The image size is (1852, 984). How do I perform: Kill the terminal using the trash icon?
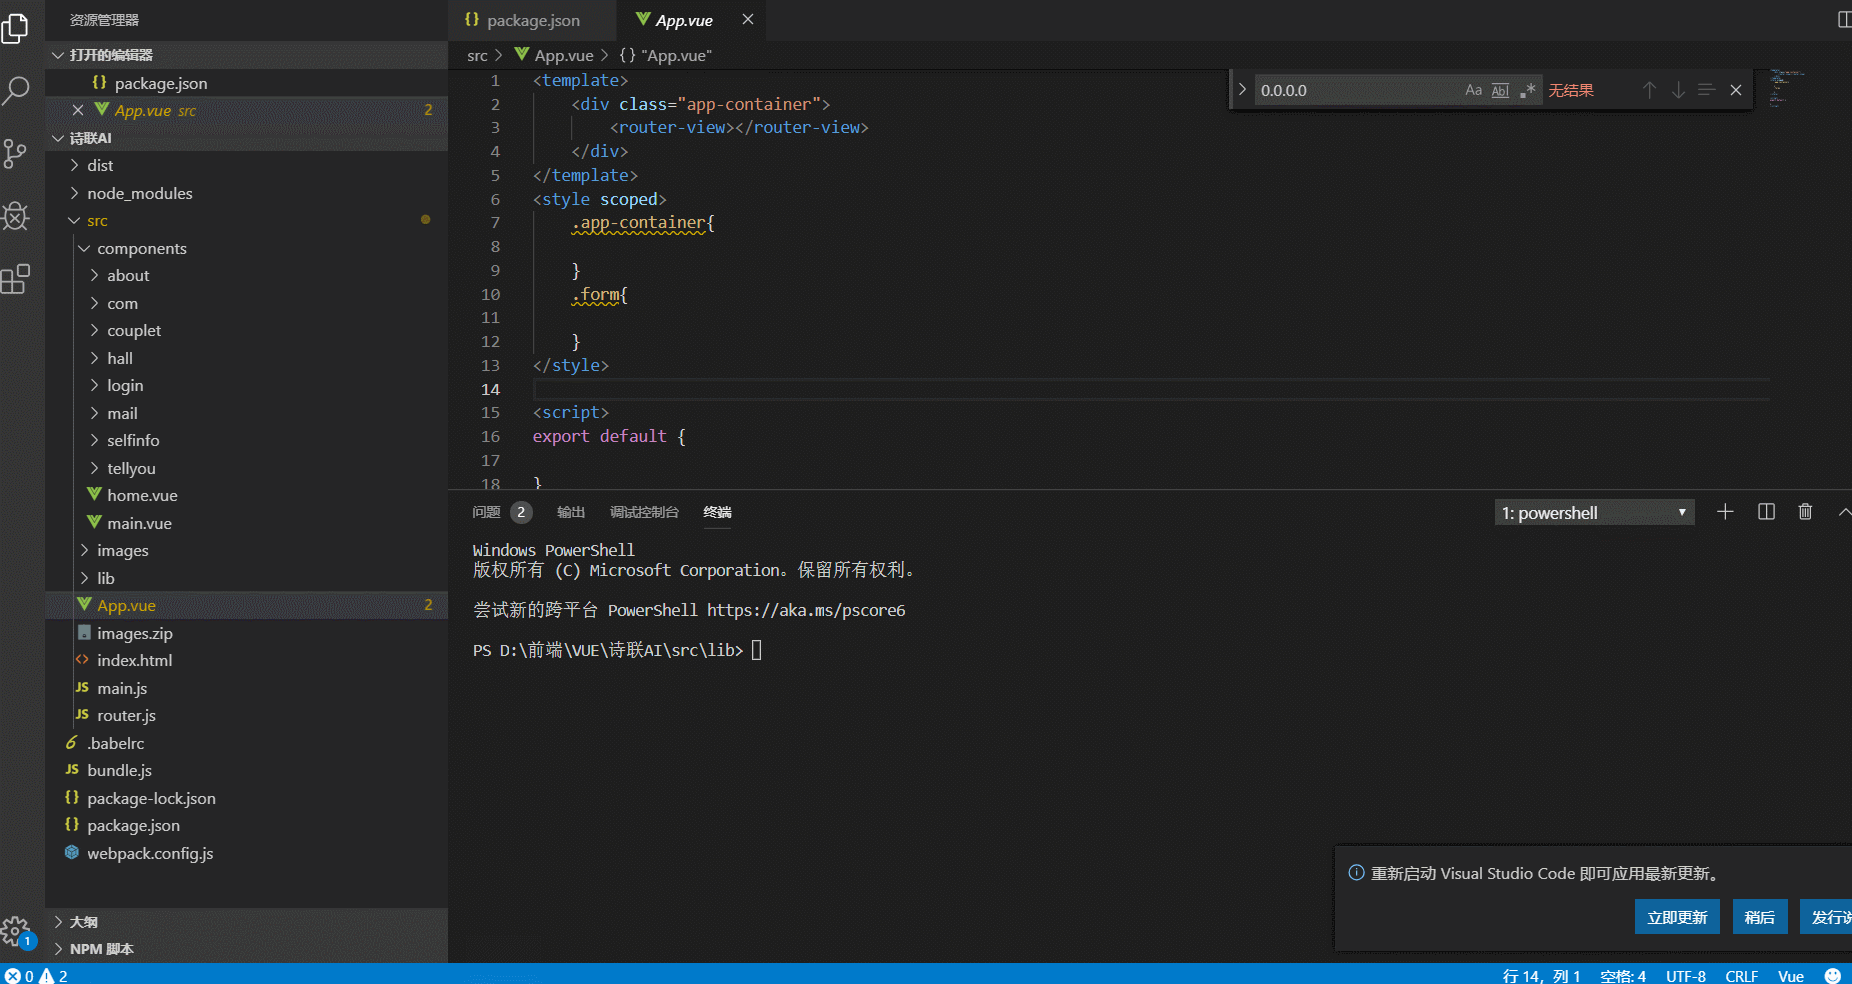click(1804, 512)
